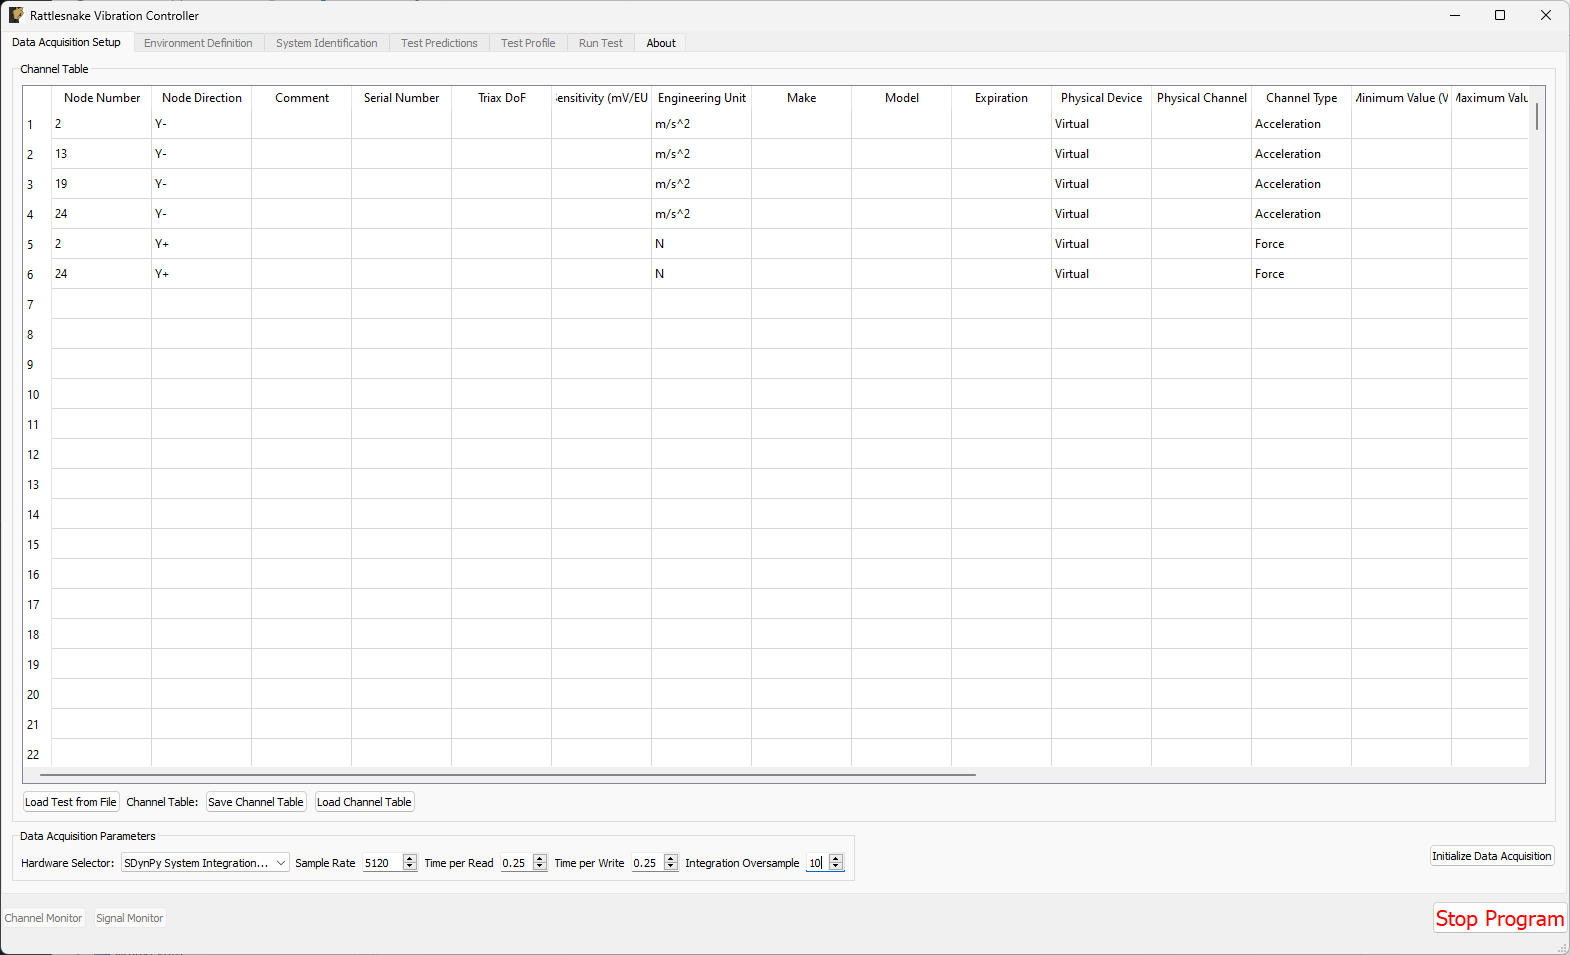Click the channel table vertical scrollbar
The height and width of the screenshot is (955, 1570).
point(1536,116)
